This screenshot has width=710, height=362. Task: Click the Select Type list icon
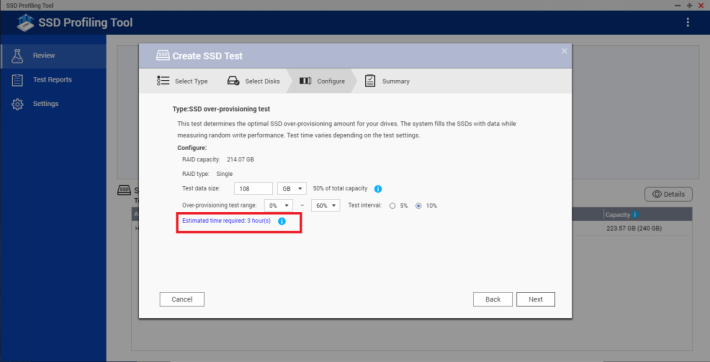(163, 81)
